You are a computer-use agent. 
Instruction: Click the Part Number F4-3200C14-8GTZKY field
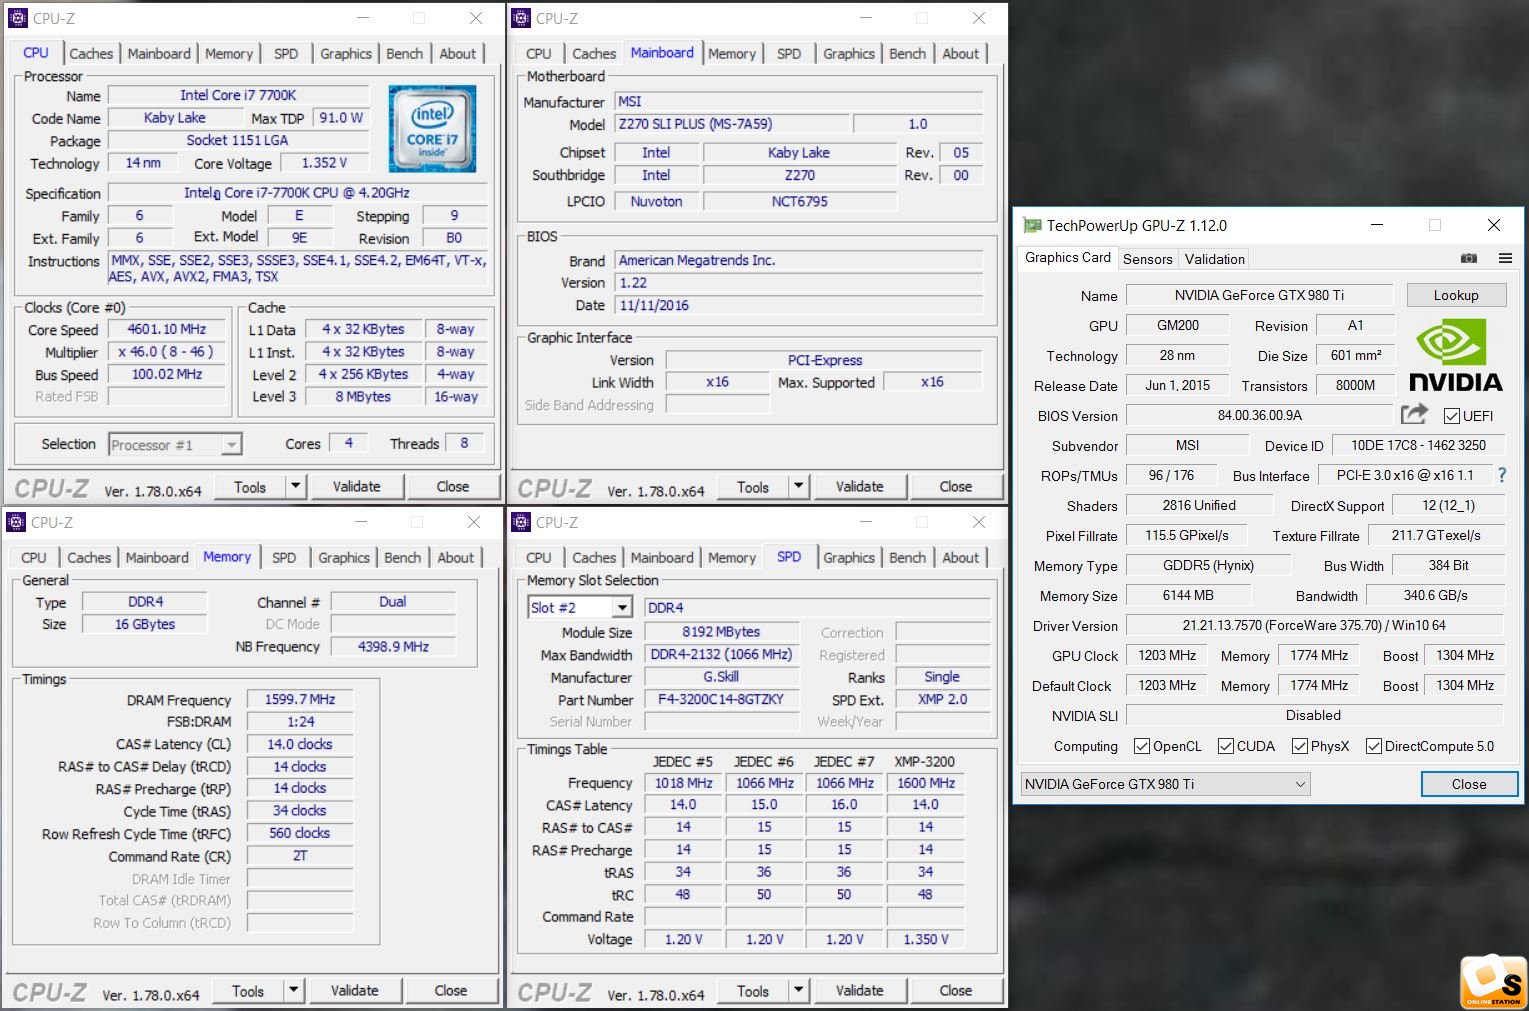coord(721,699)
